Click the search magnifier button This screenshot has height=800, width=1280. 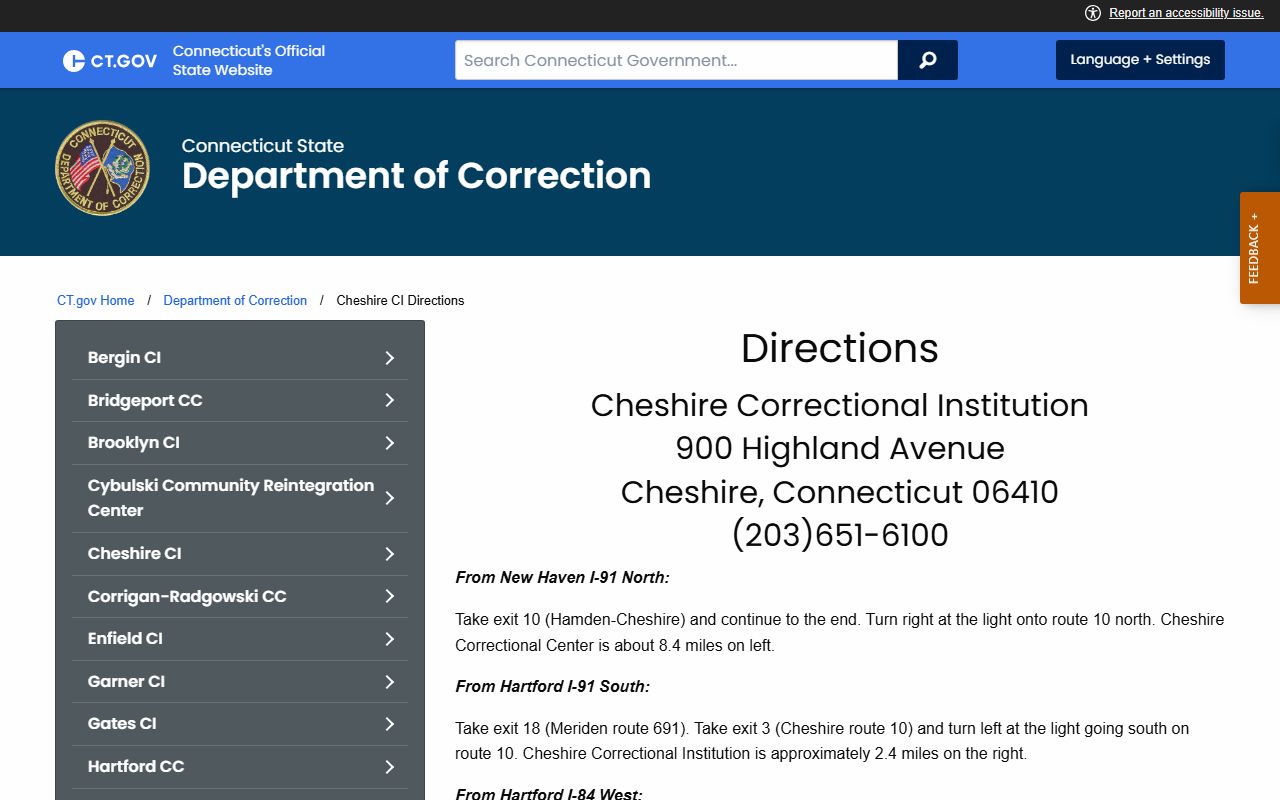click(928, 60)
